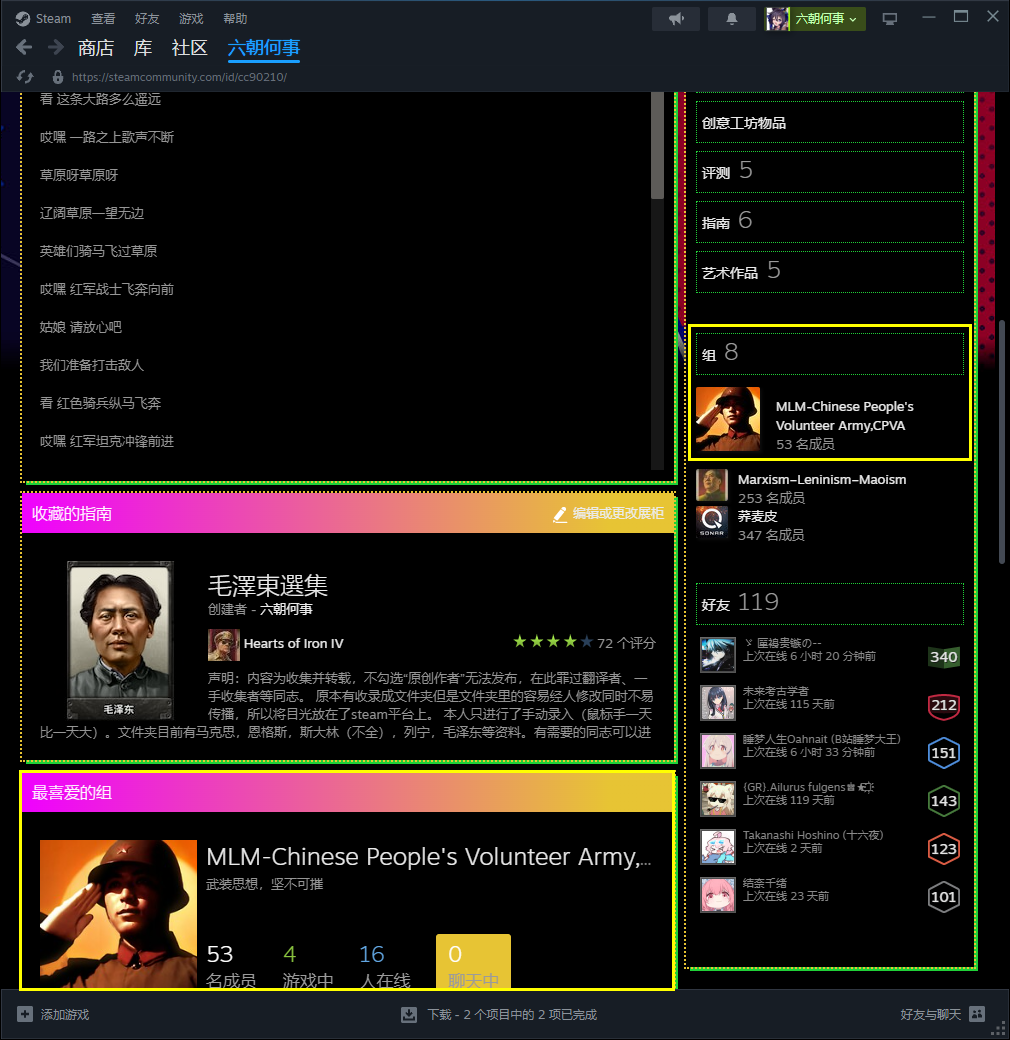Screen dimensions: 1010x1040
Task: Click the MLM-Chinese People's Volunteer Army sidebar link
Action: click(x=844, y=416)
